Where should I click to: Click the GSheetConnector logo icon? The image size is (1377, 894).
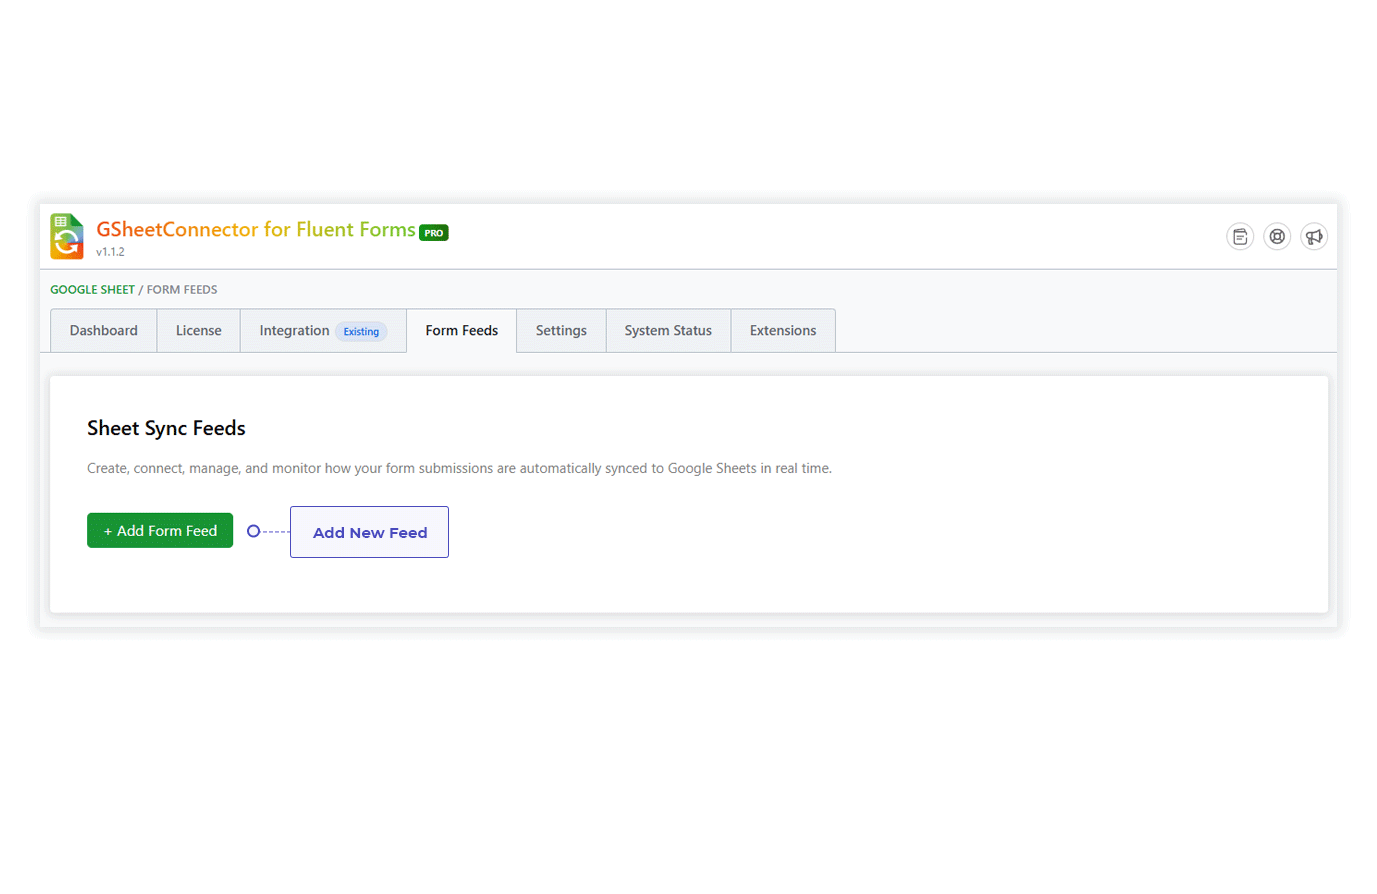click(x=67, y=237)
